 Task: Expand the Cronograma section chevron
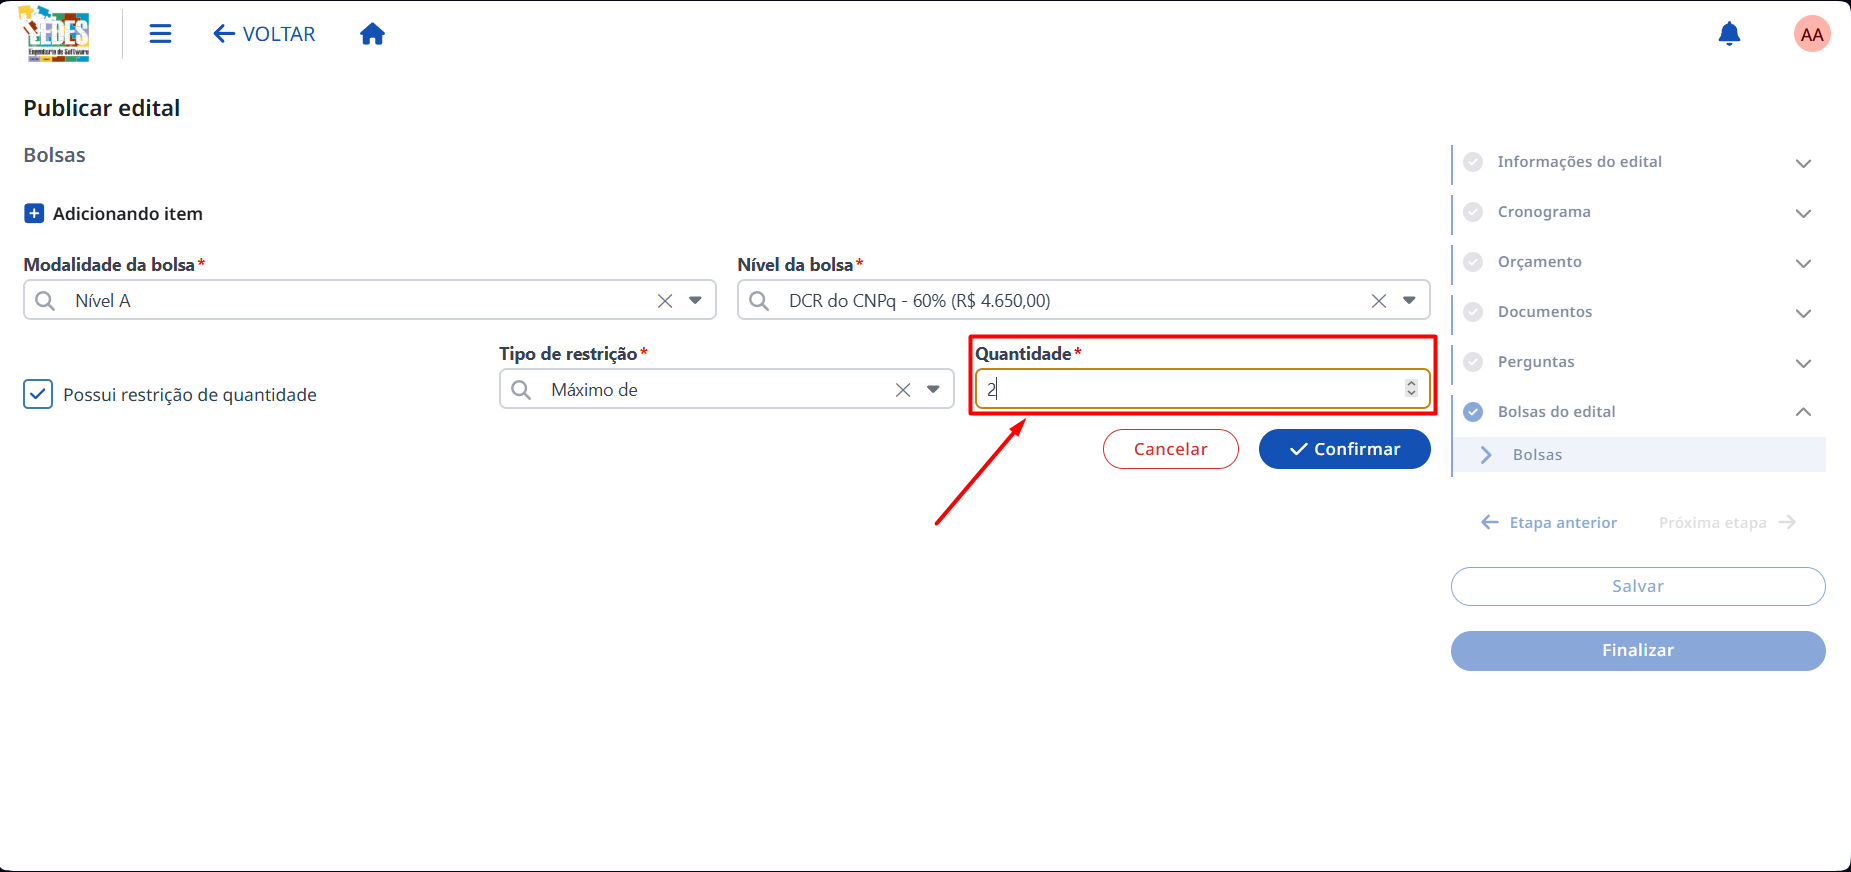[1803, 213]
